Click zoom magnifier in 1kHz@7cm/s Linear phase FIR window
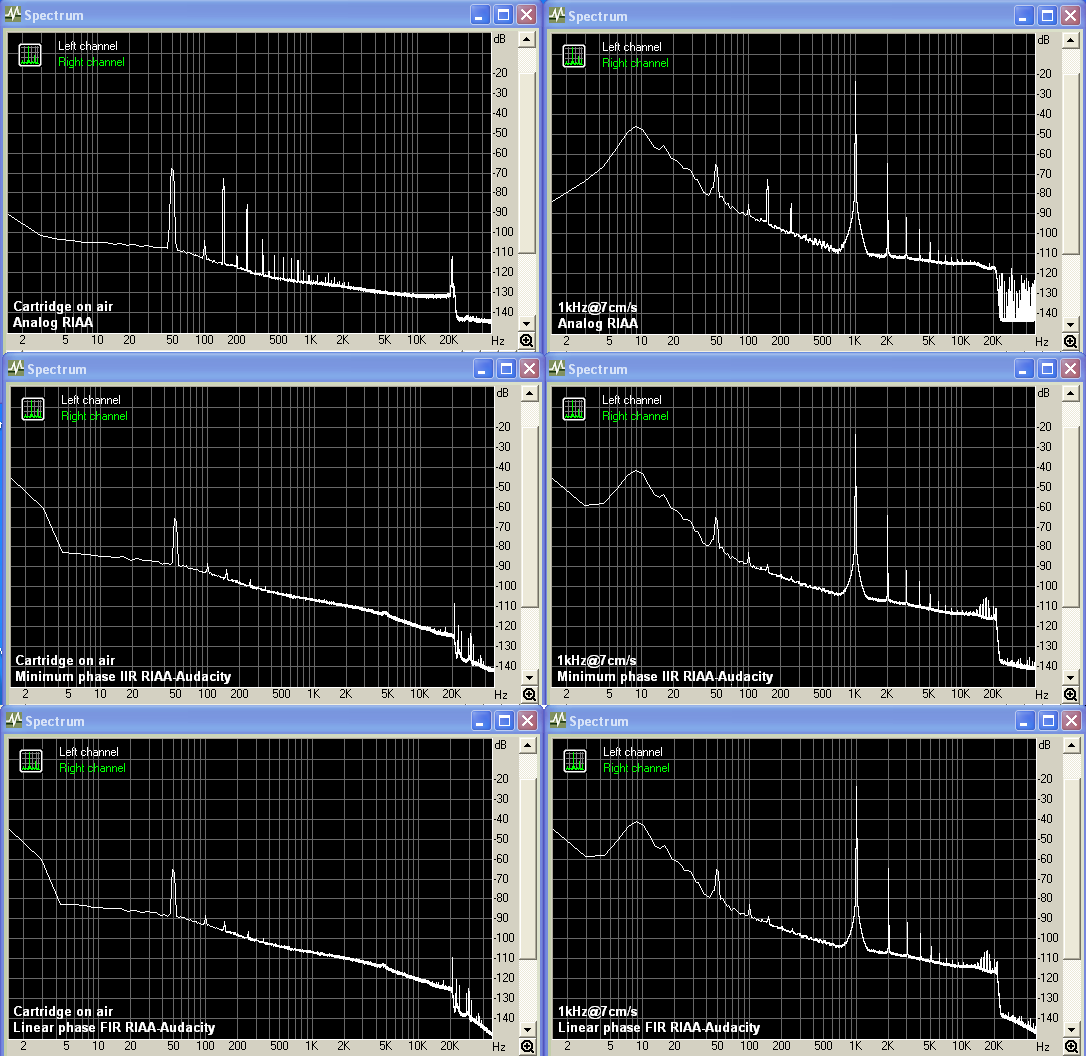1086x1058 pixels. [1071, 1047]
